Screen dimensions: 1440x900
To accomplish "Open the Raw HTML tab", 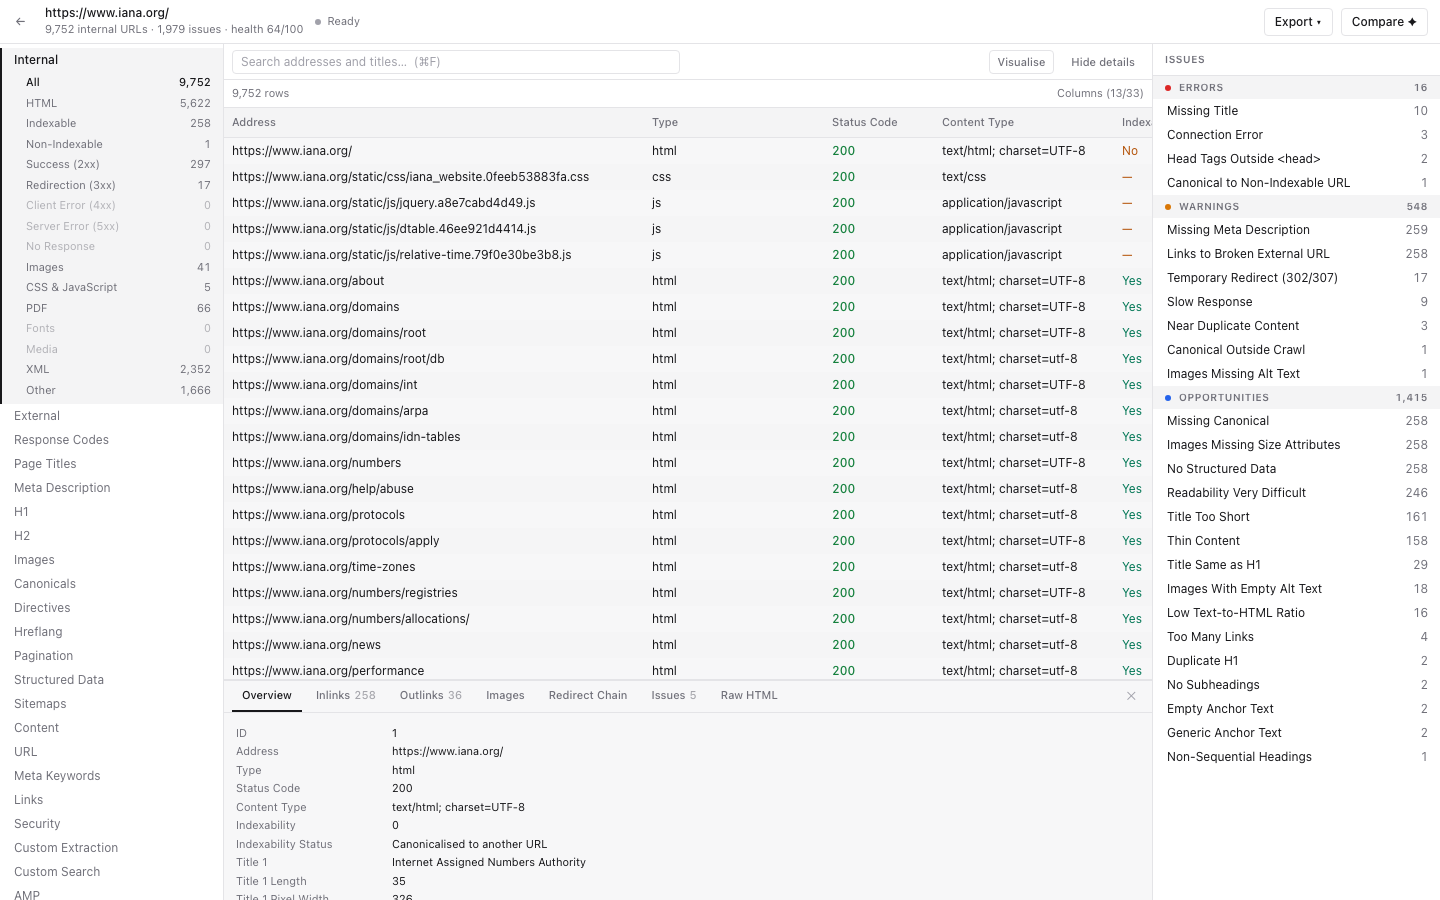I will pos(749,696).
